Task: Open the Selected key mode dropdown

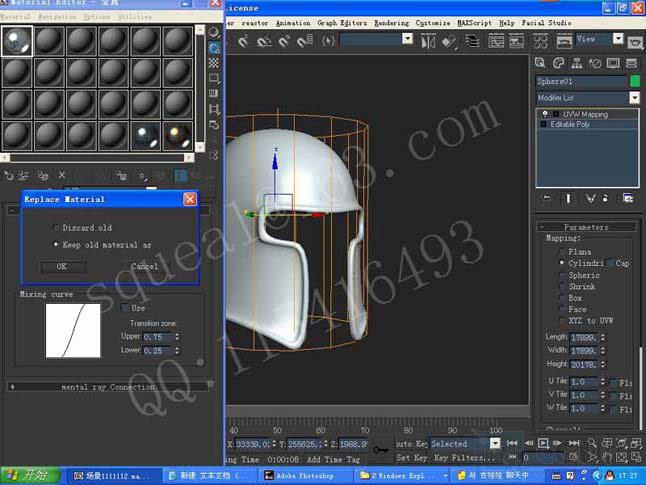Action: click(x=495, y=443)
